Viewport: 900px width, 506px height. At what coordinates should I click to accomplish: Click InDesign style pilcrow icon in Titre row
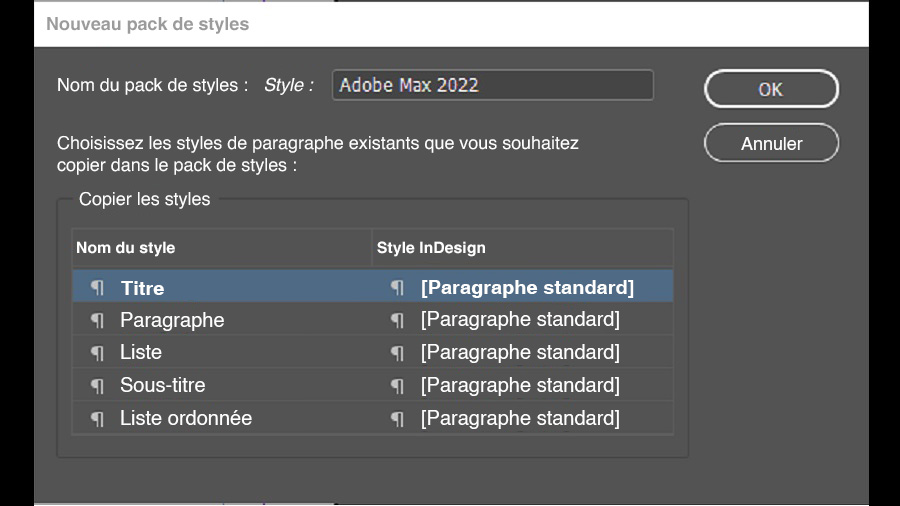(398, 288)
